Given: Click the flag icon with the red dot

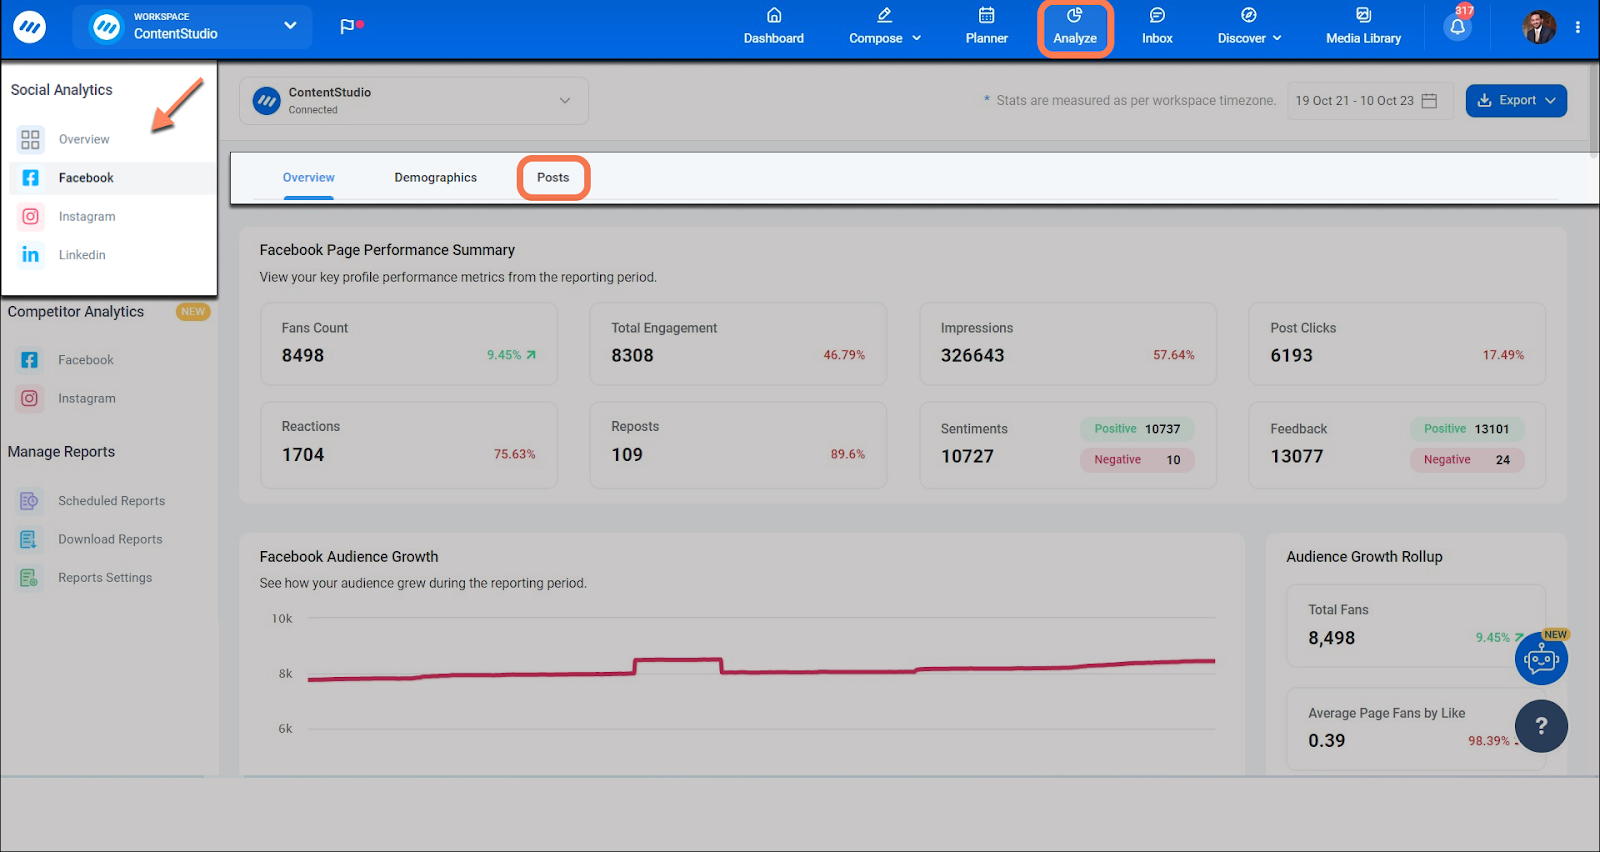Looking at the screenshot, I should tap(350, 26).
